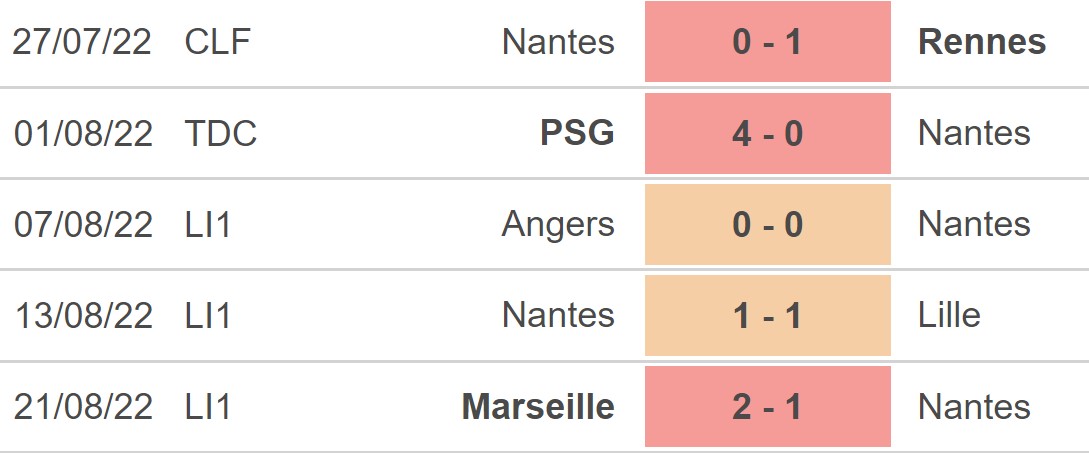1089x453 pixels.
Task: Select the TDC competition label
Action: (221, 133)
